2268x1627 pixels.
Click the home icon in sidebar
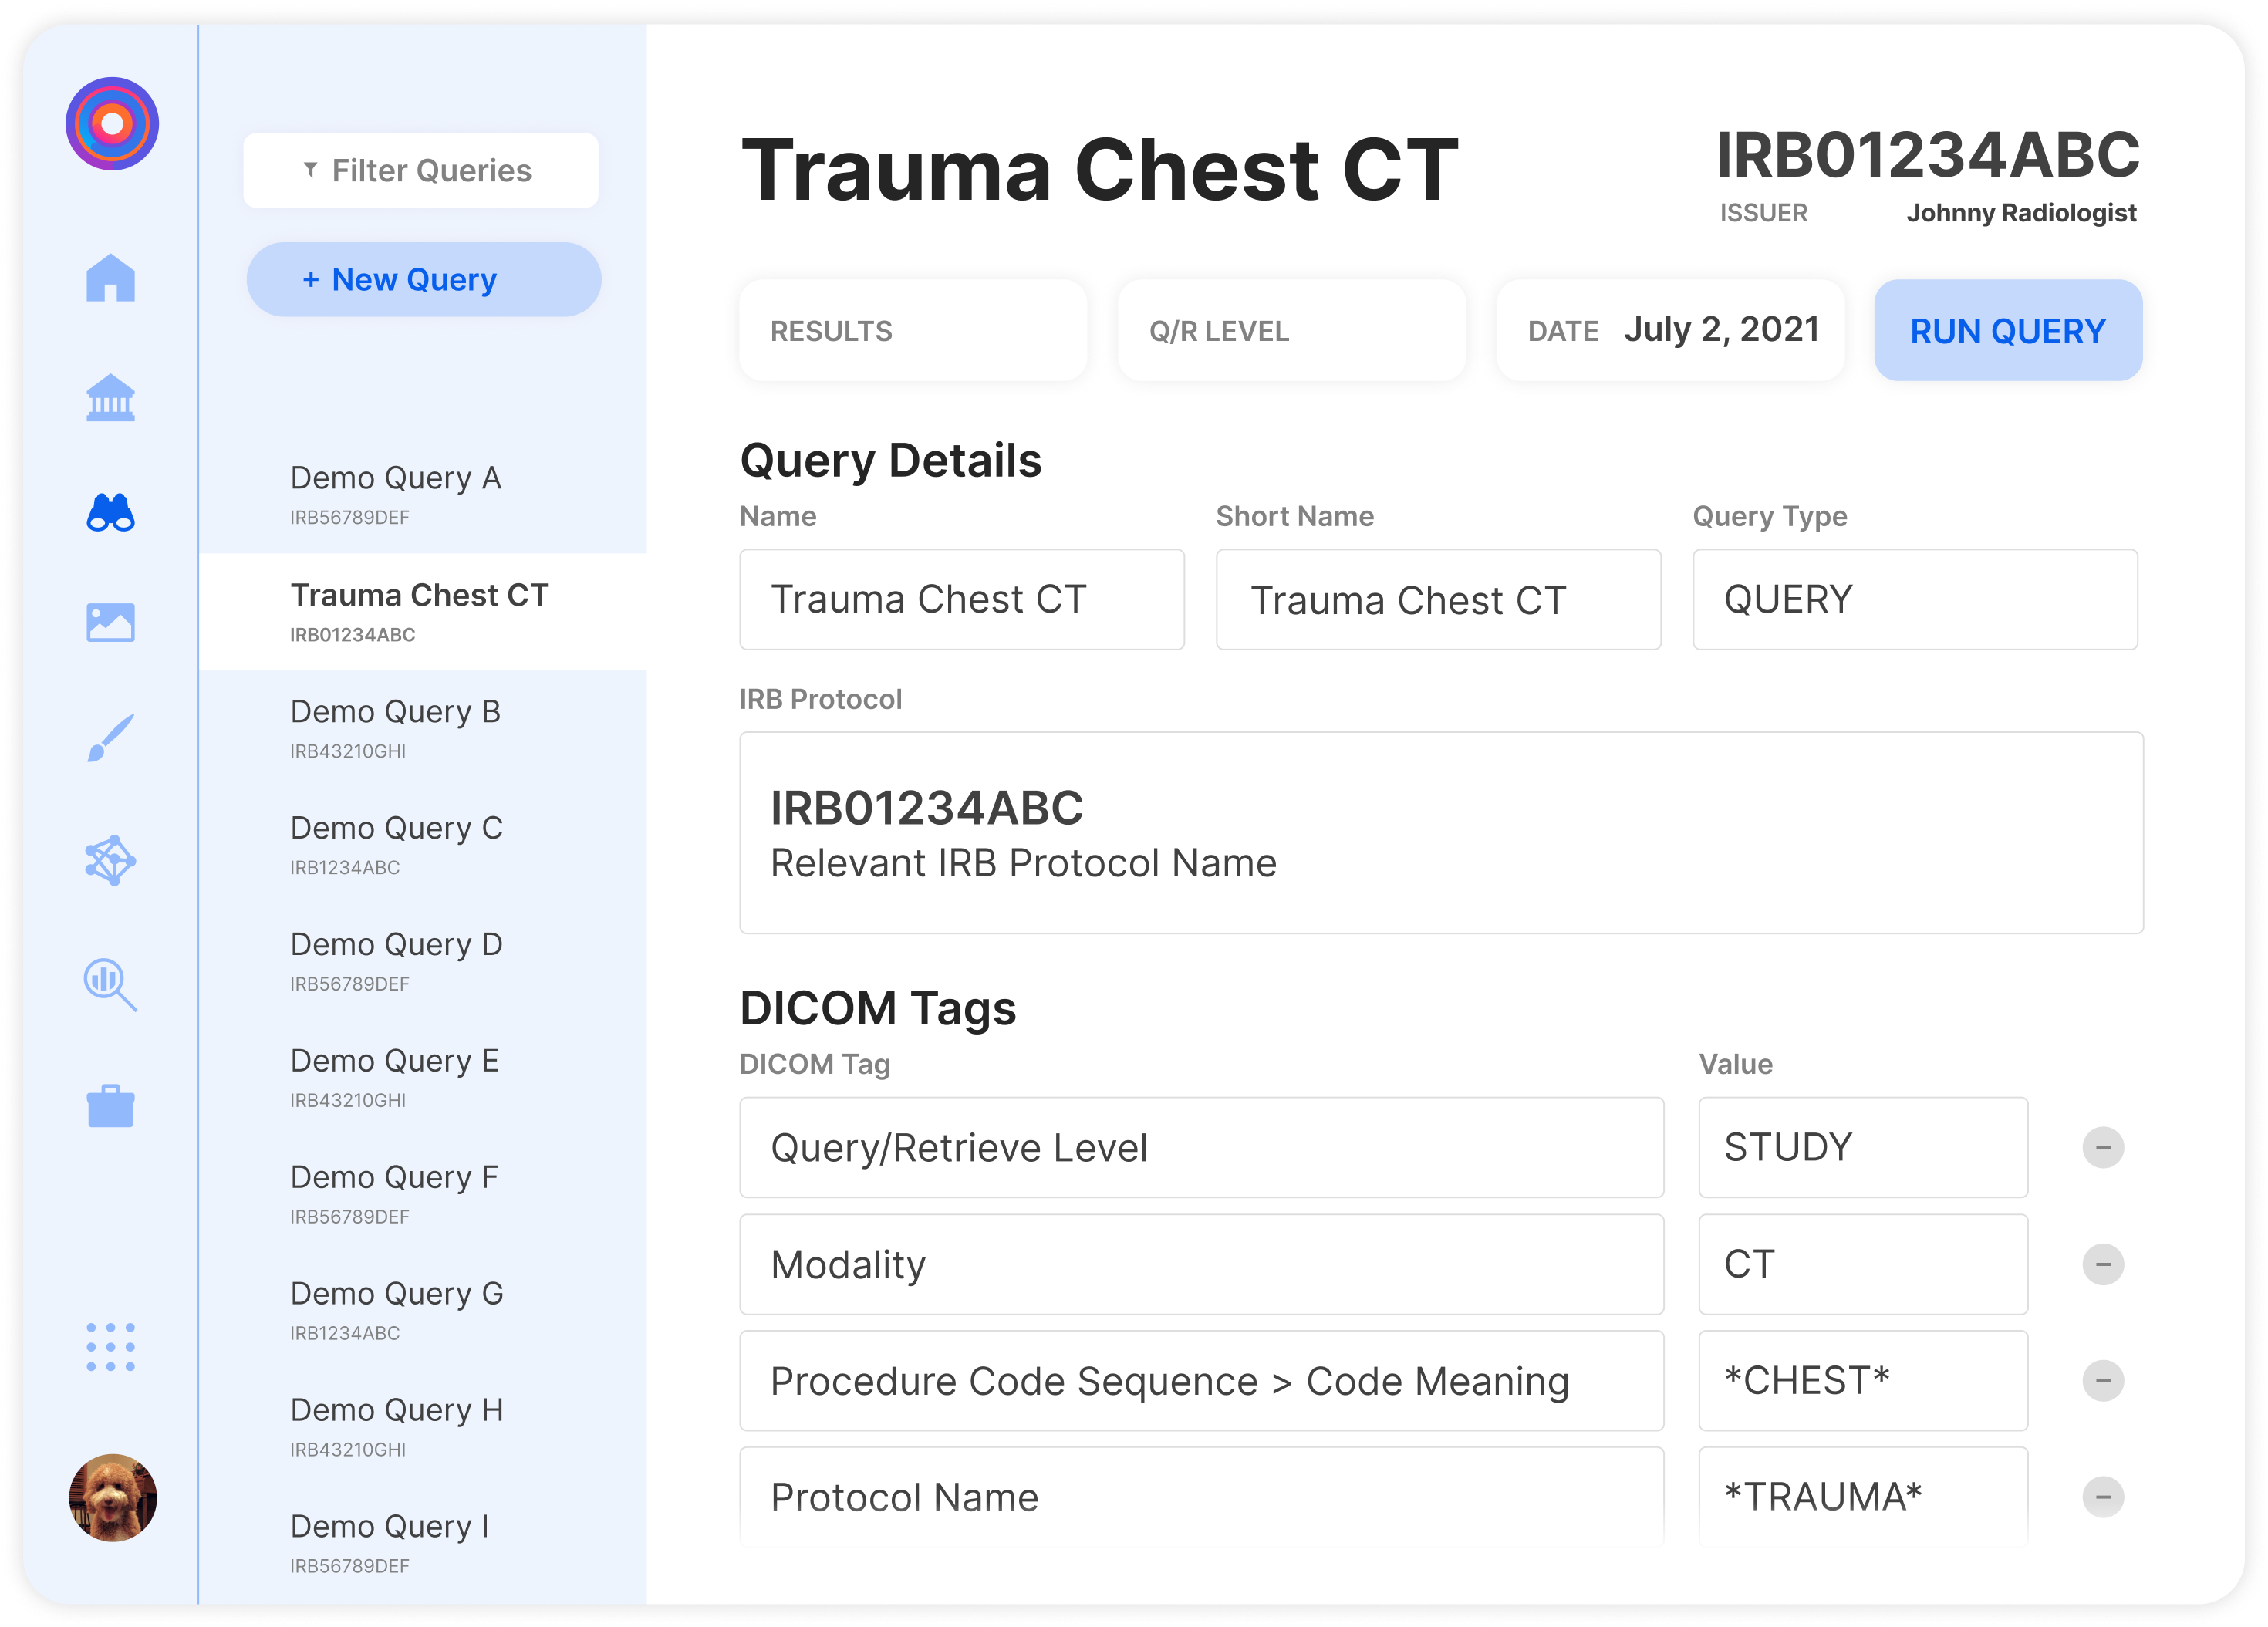(x=111, y=278)
